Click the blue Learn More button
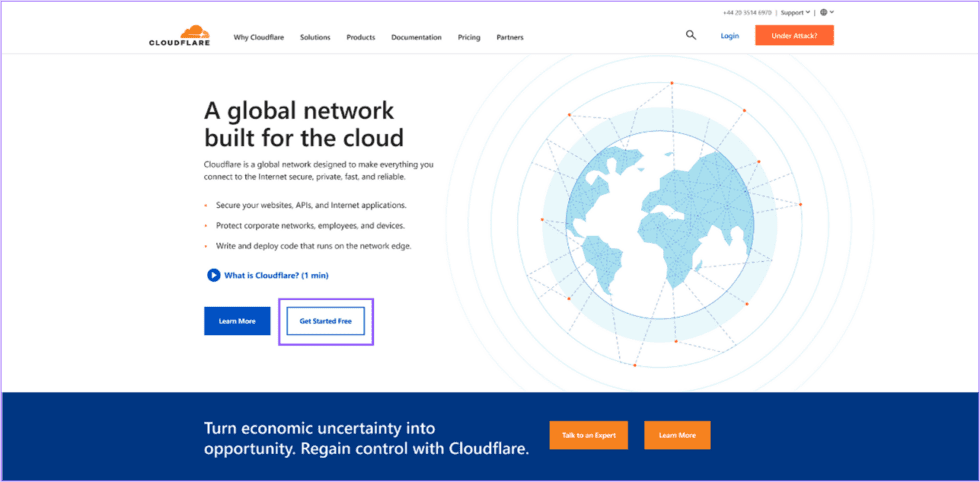The height and width of the screenshot is (482, 980). coord(237,321)
